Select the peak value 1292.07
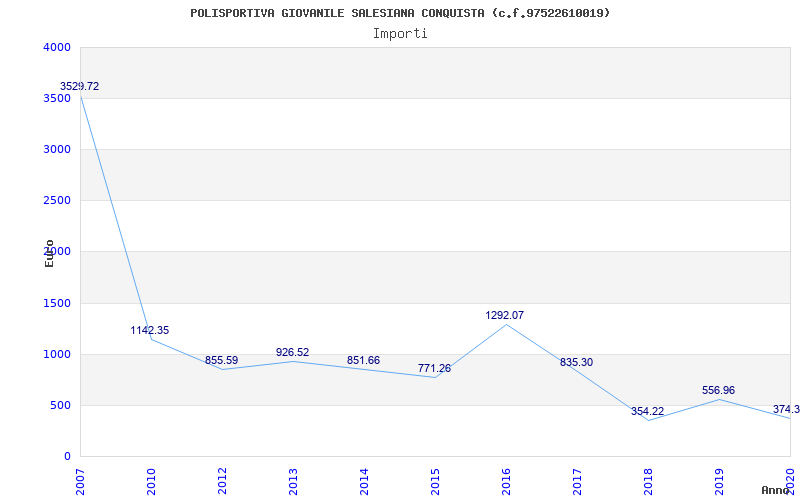This screenshot has height=500, width=800. (505, 315)
